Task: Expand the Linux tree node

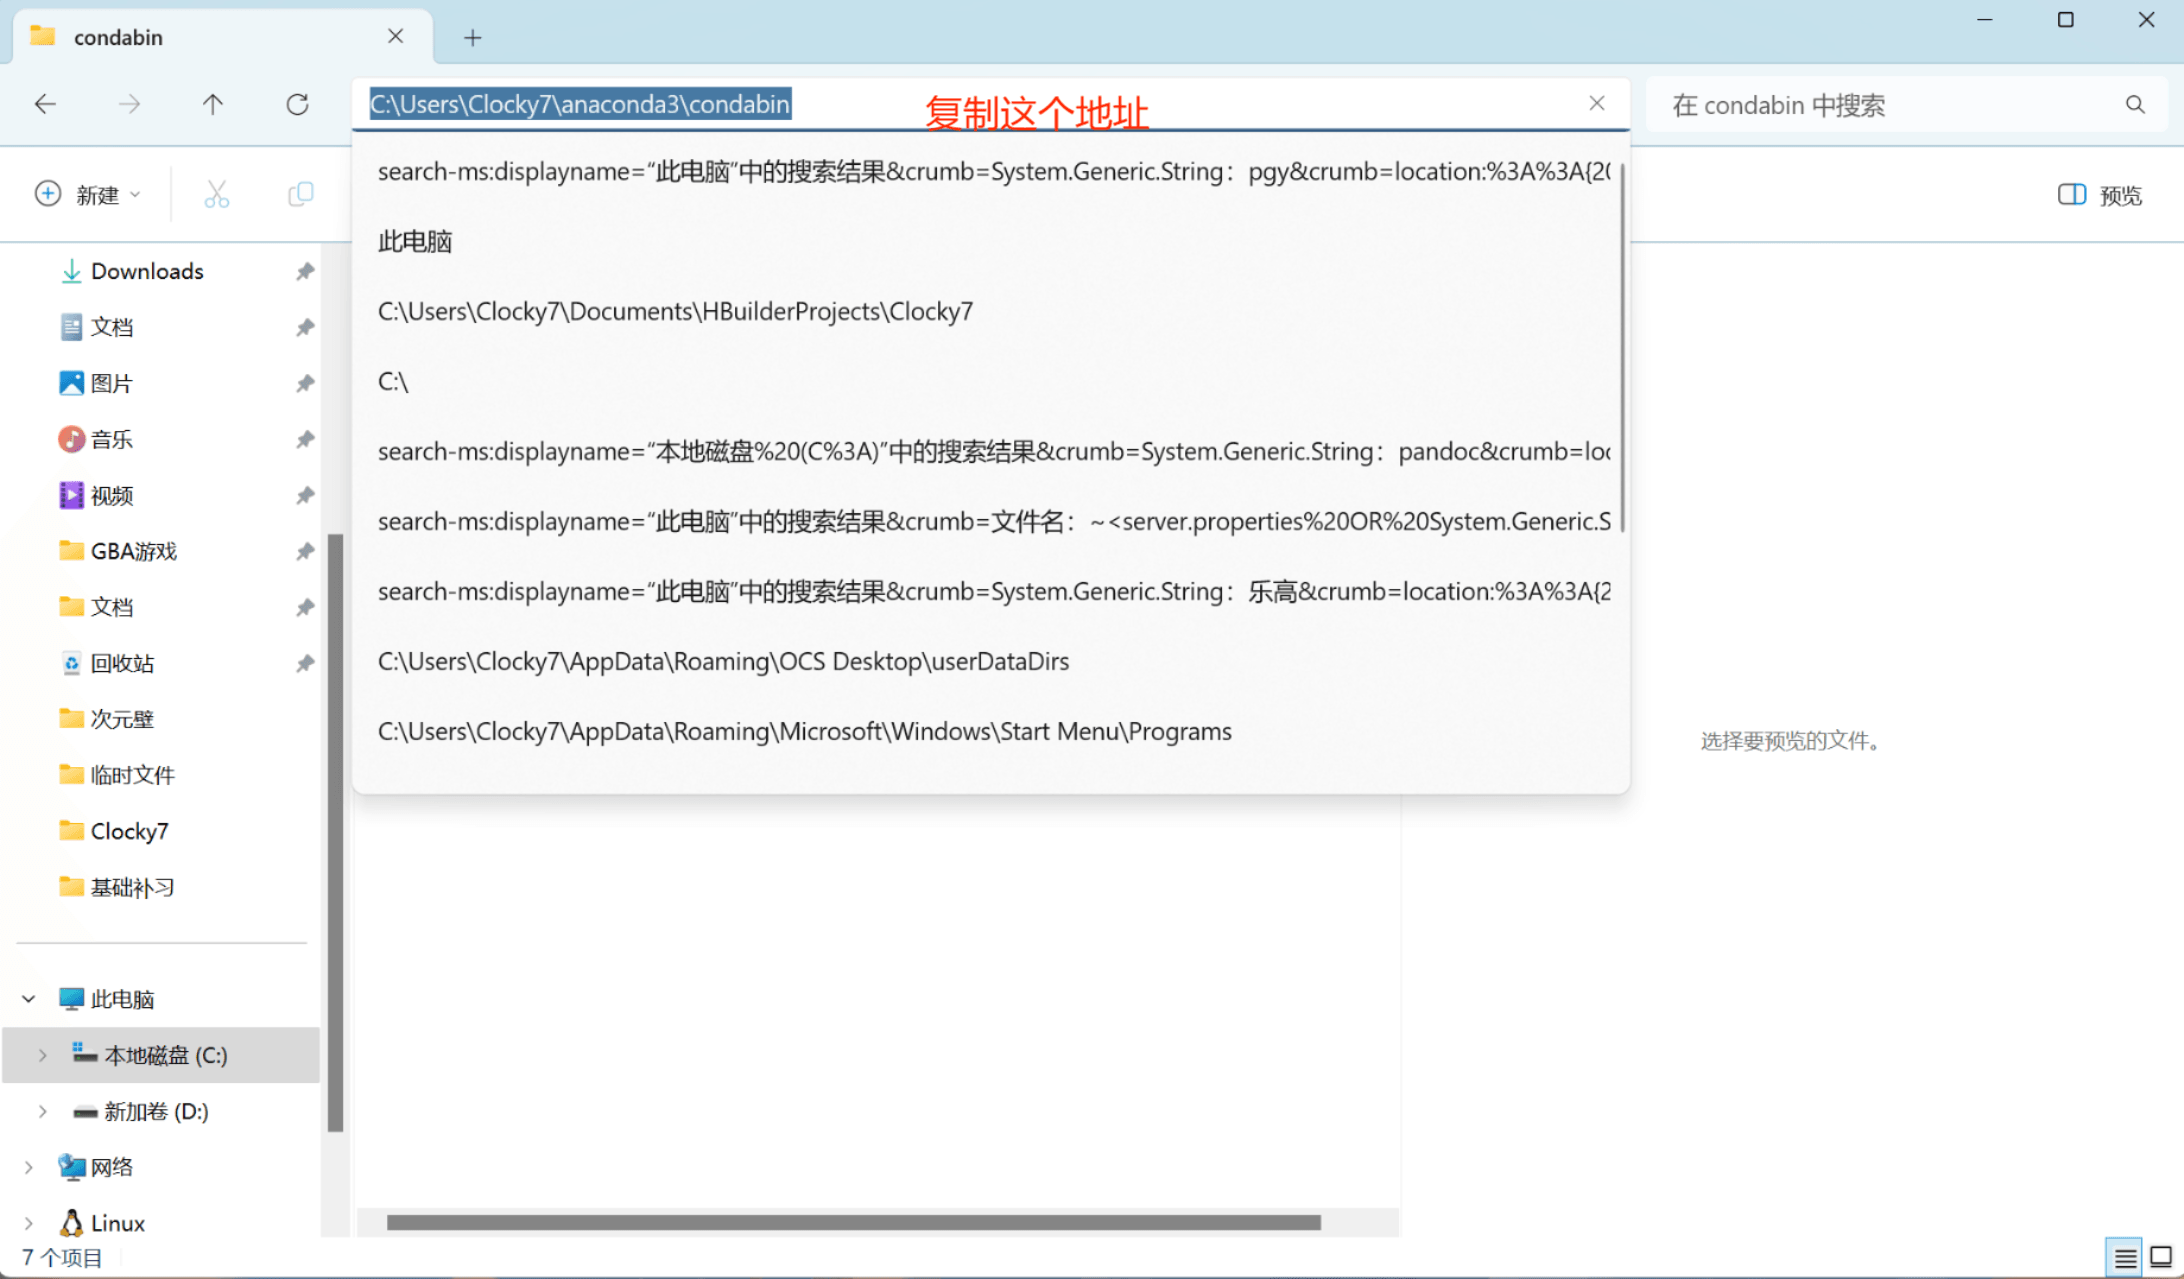Action: pos(29,1223)
